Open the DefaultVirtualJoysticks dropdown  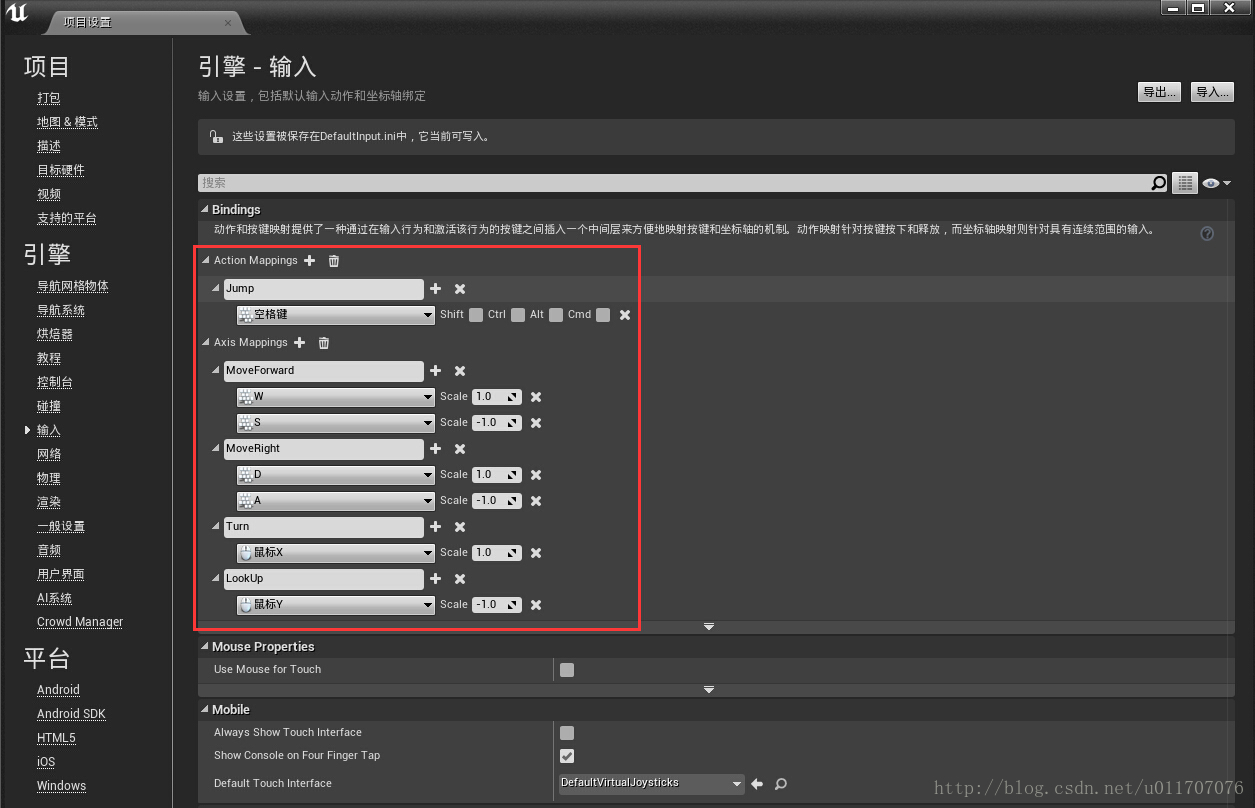(x=651, y=784)
